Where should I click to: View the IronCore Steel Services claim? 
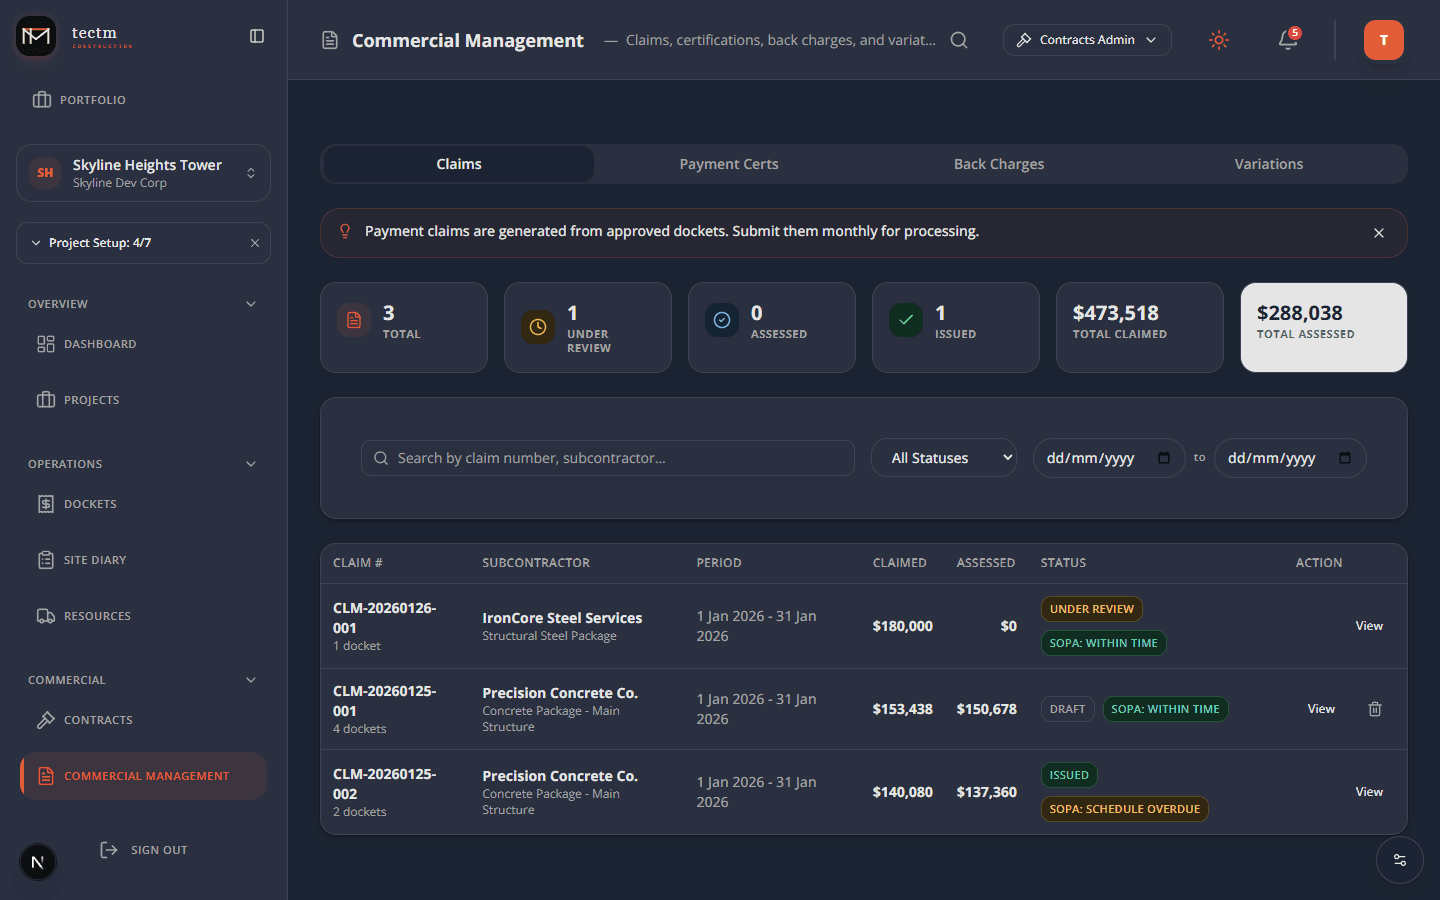[1368, 625]
